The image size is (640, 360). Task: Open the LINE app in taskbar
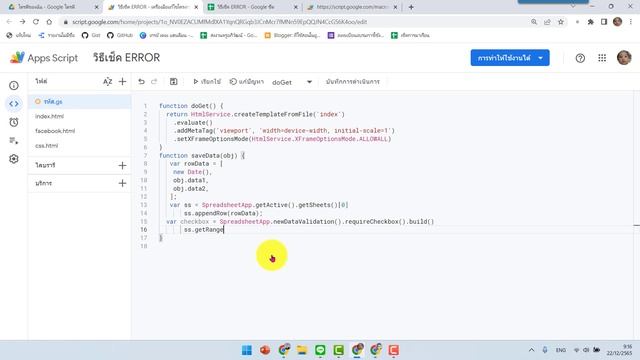(x=320, y=350)
